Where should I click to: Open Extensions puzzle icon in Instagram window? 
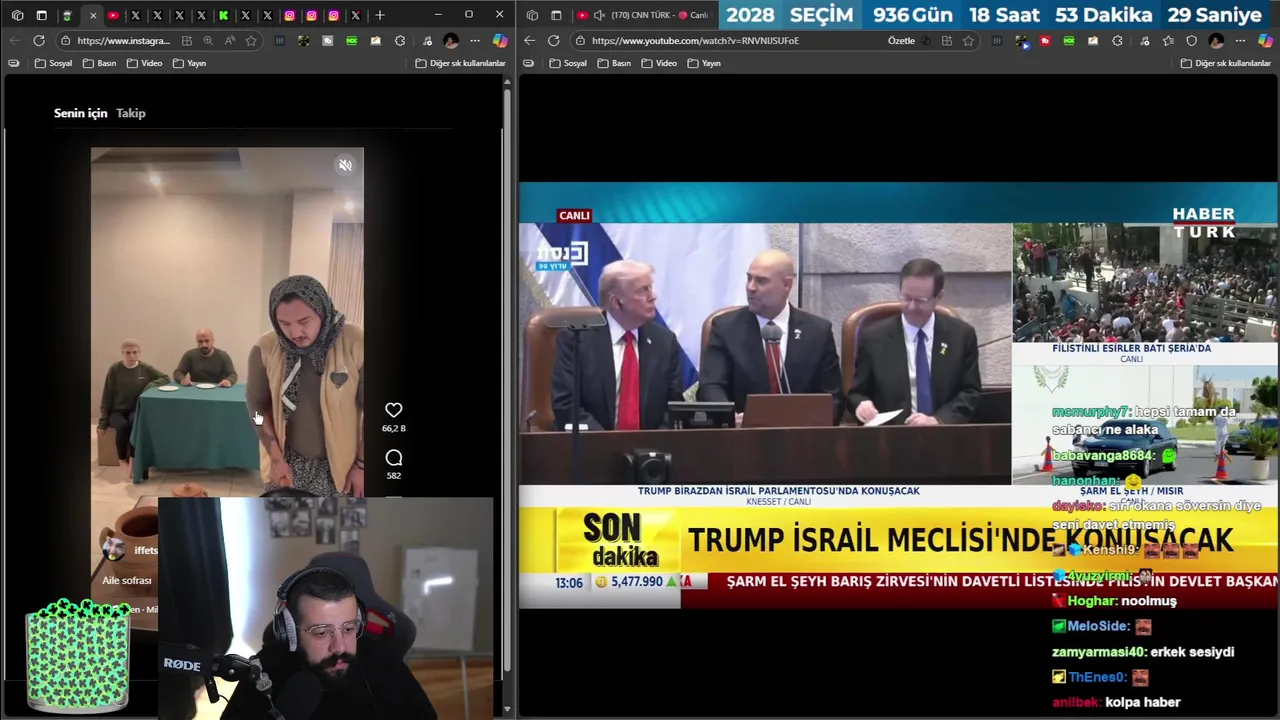(x=400, y=41)
